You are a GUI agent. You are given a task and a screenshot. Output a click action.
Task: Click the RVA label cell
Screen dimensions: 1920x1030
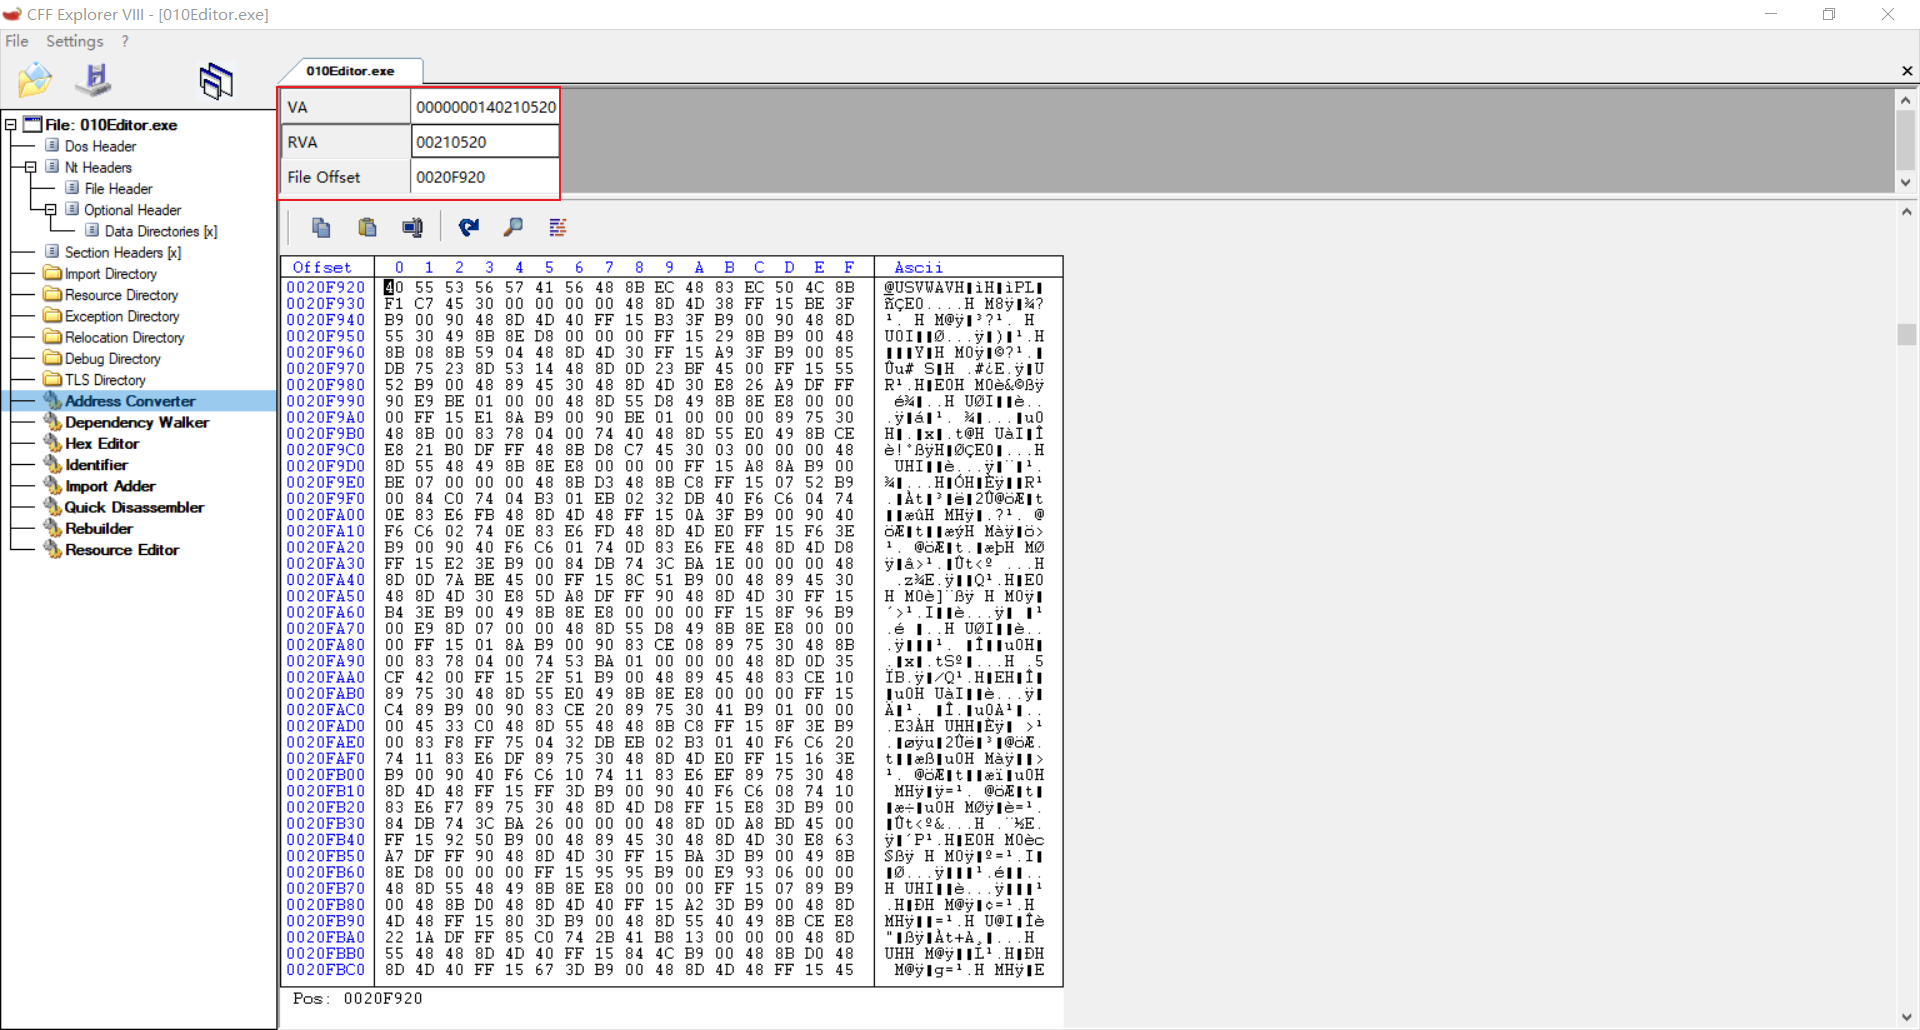coord(346,142)
